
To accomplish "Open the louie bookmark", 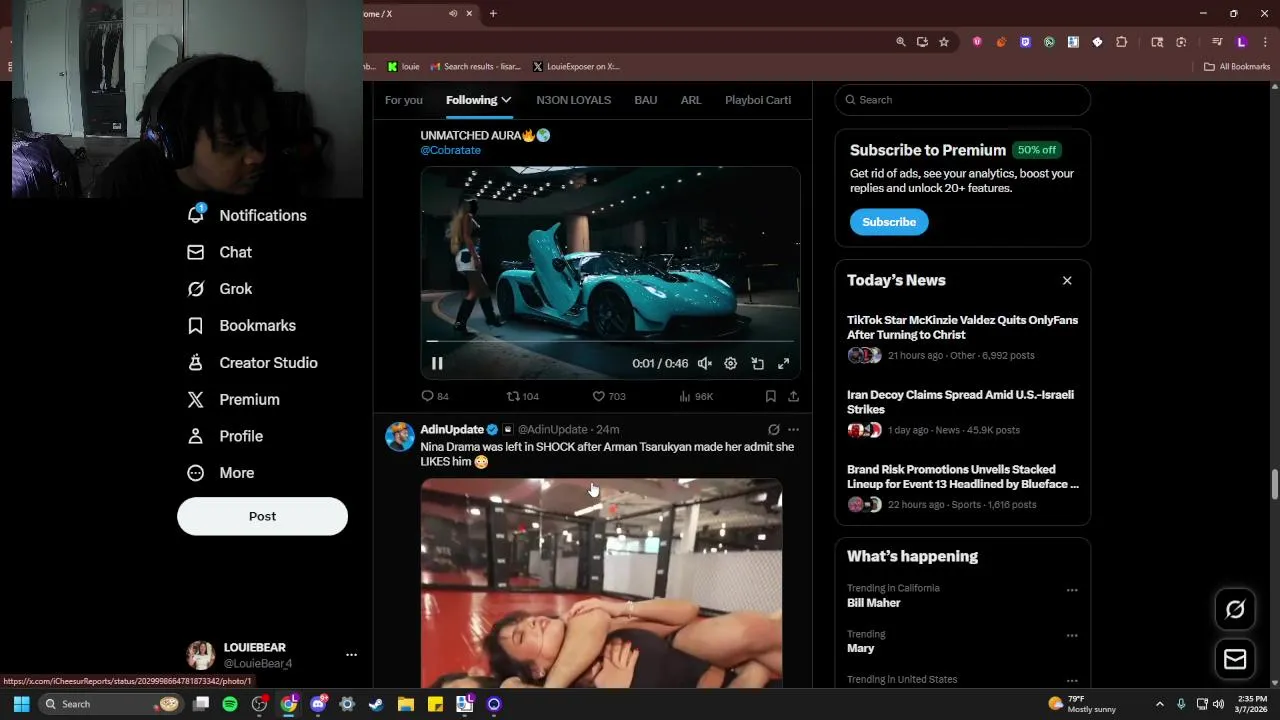I will click(403, 67).
